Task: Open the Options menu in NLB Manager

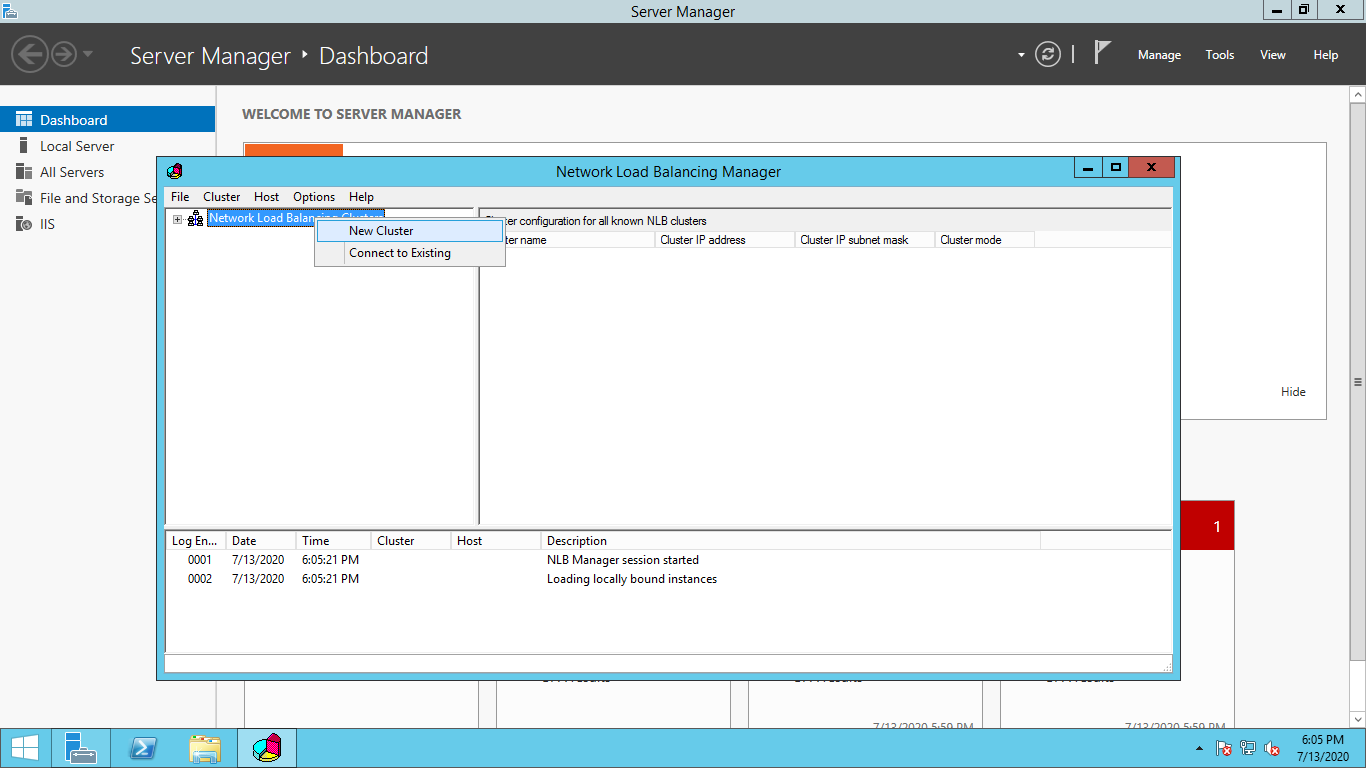Action: [x=314, y=197]
